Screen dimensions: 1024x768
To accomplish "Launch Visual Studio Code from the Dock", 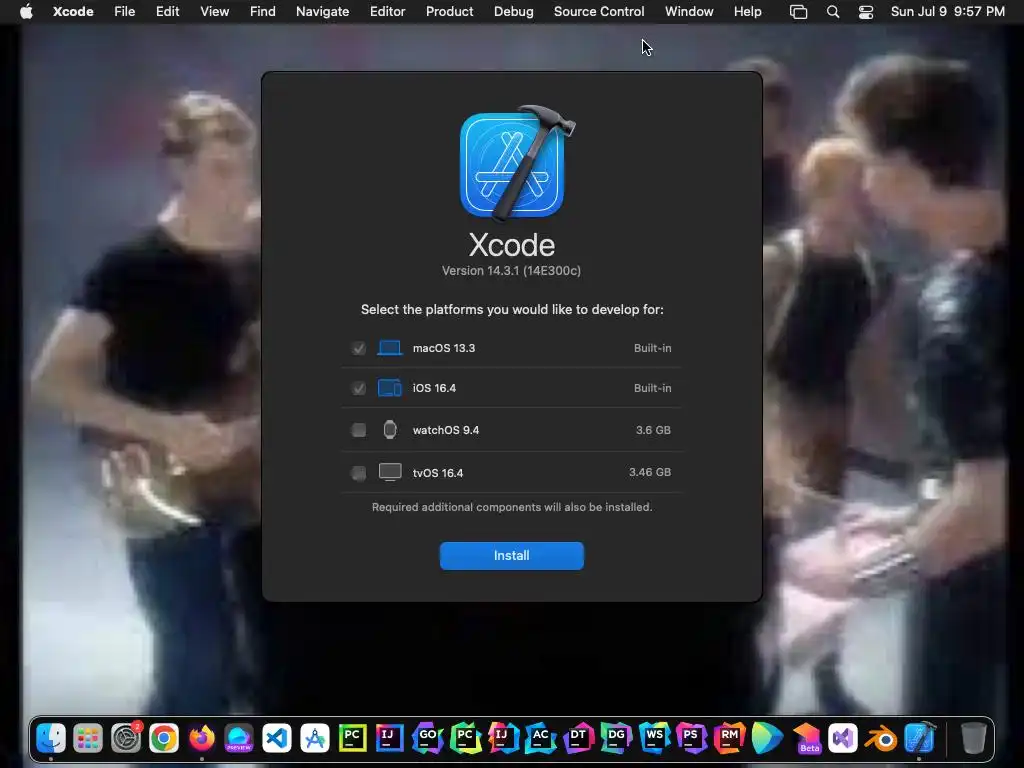I will coord(277,738).
